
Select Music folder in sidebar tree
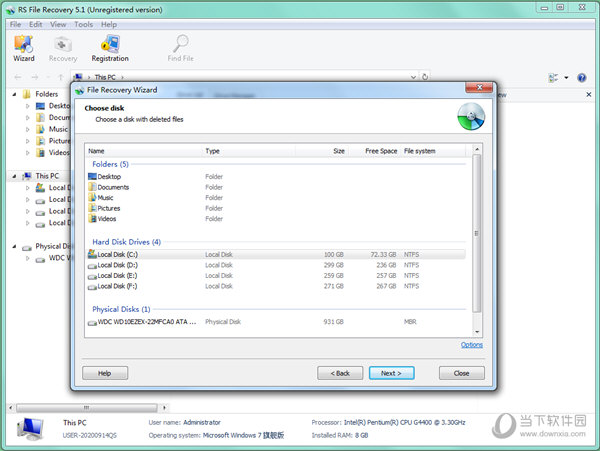pos(58,129)
